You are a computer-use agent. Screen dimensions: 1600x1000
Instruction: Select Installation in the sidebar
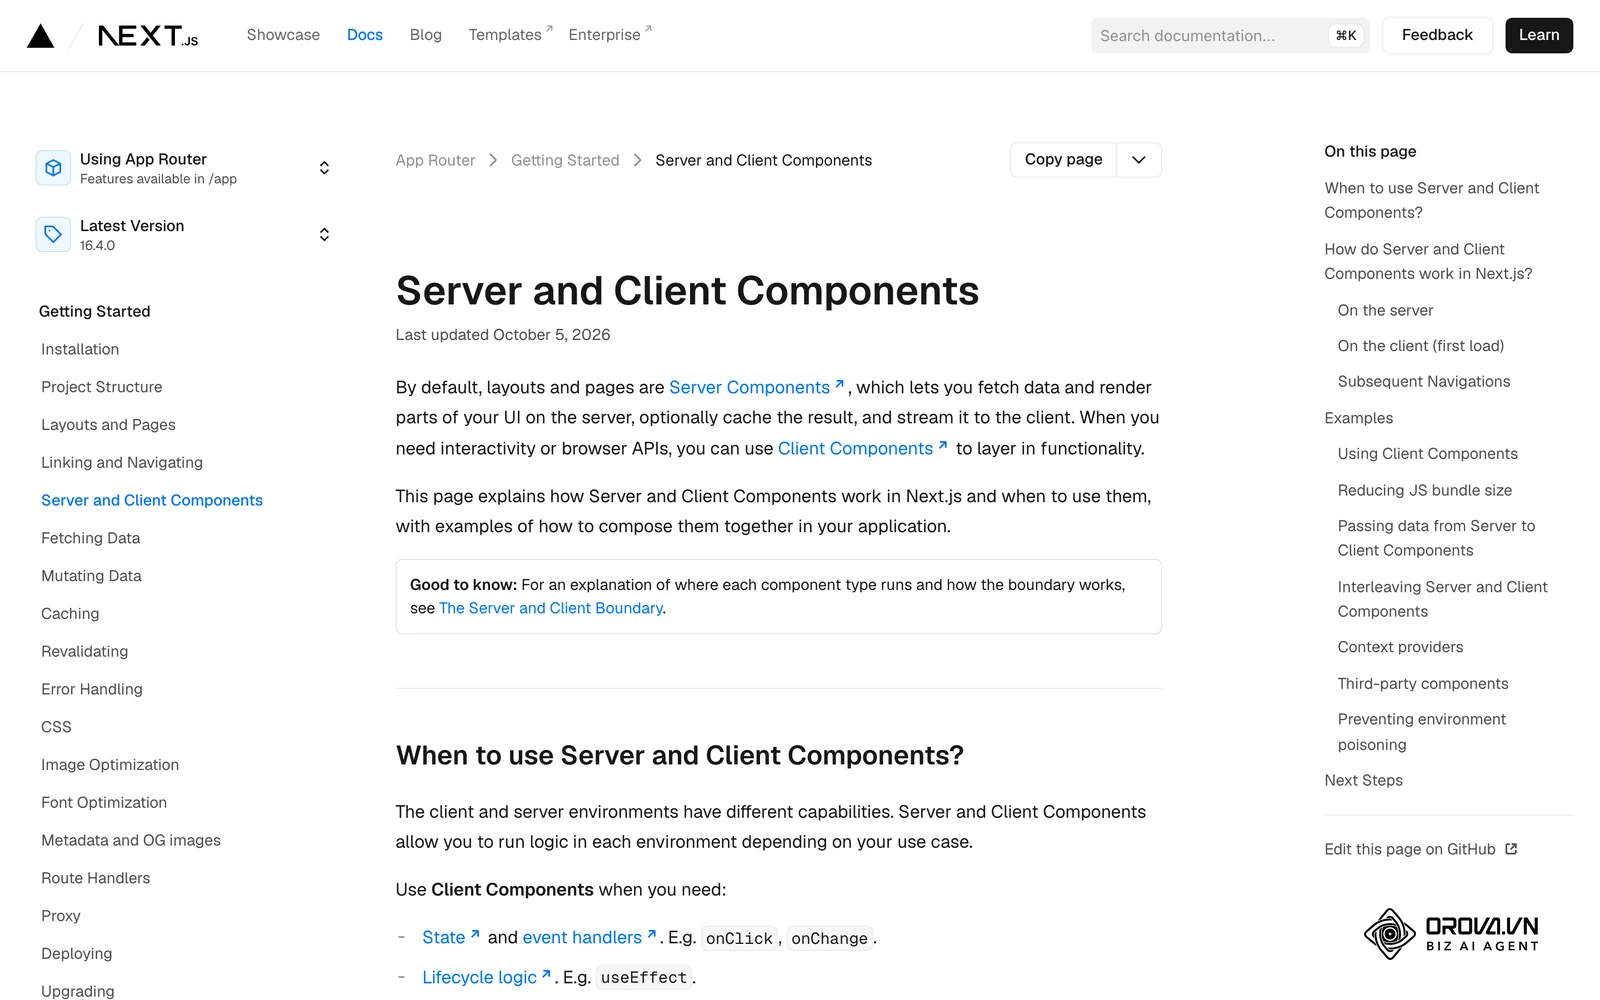tap(80, 349)
